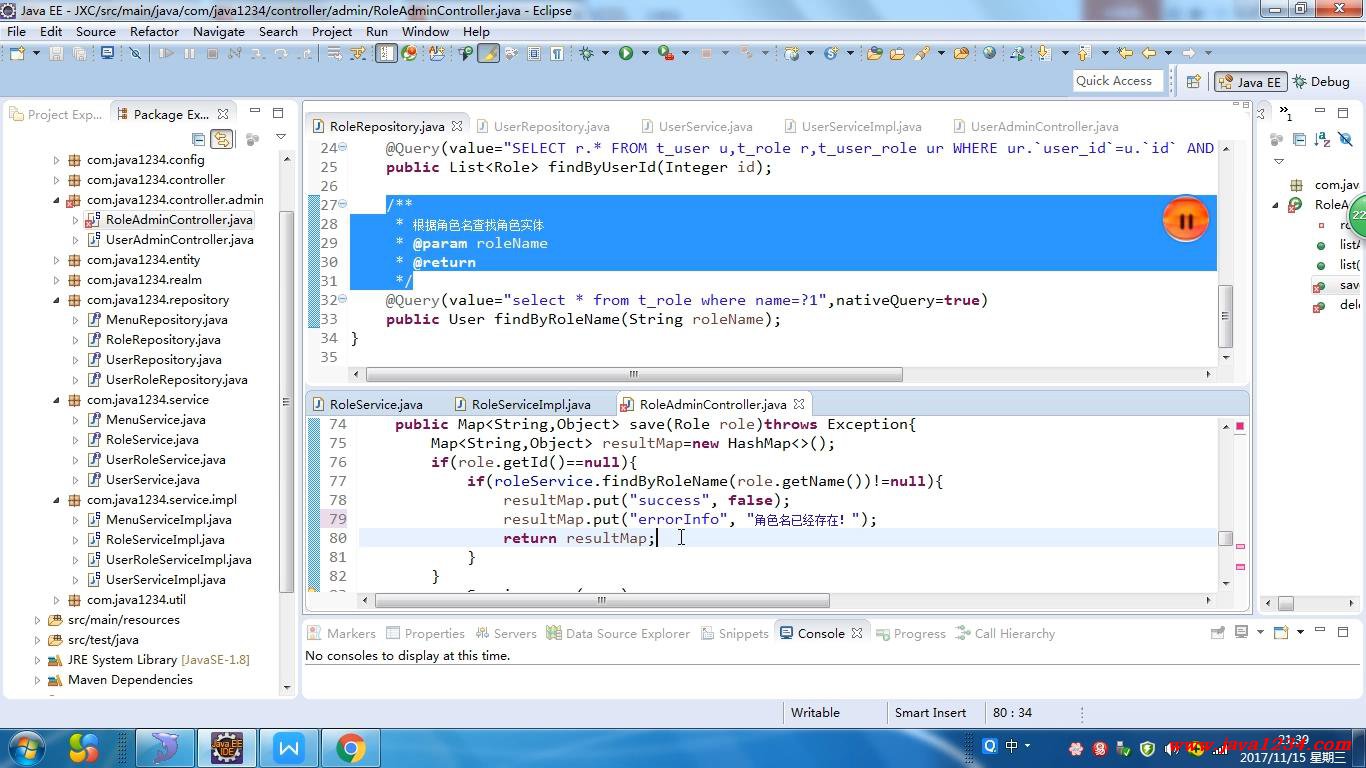
Task: Toggle Link with Editor in Package Explorer
Action: point(221,139)
